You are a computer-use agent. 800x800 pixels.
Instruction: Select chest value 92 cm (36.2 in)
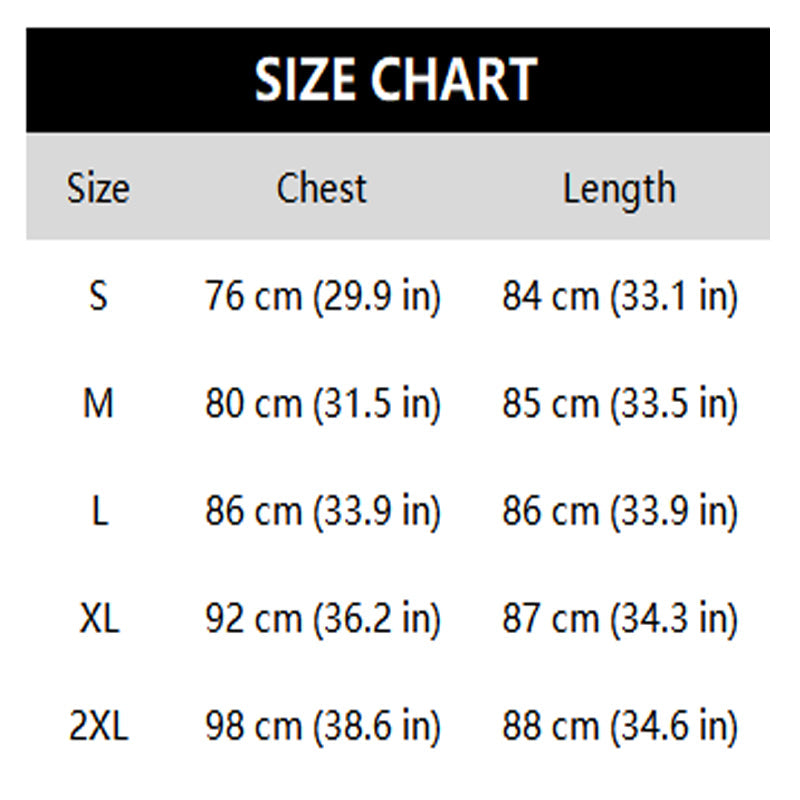[322, 619]
